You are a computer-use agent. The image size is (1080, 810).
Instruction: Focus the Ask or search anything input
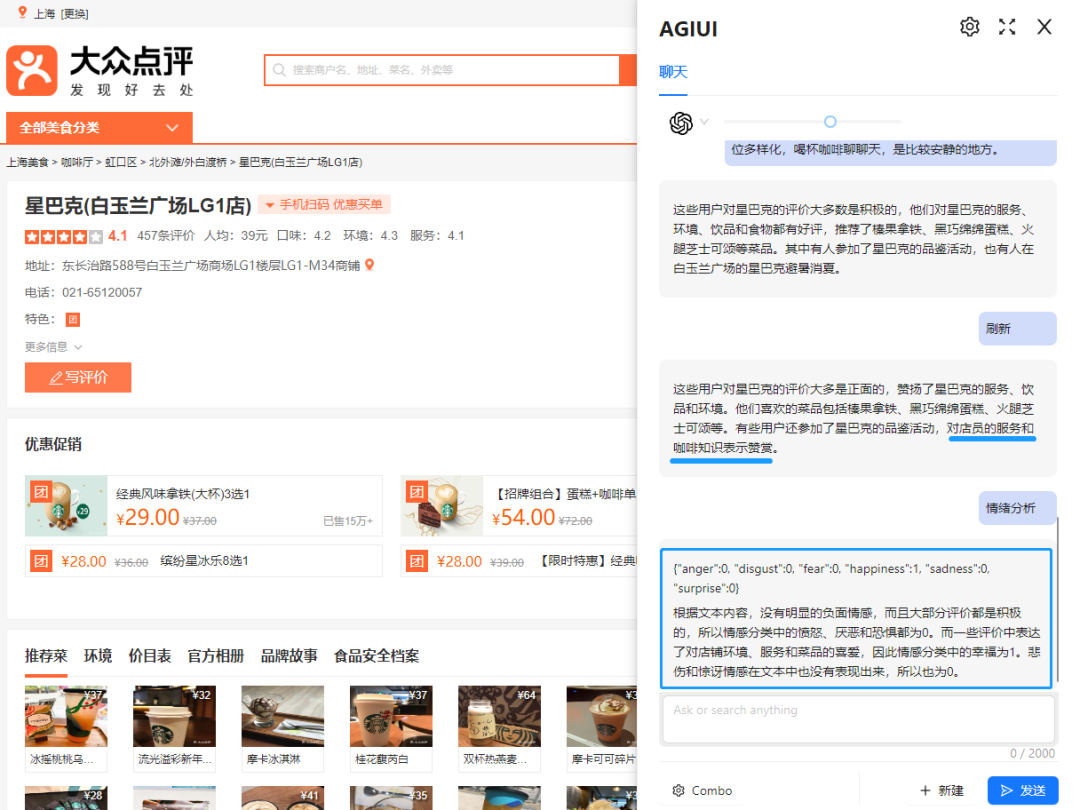point(858,719)
